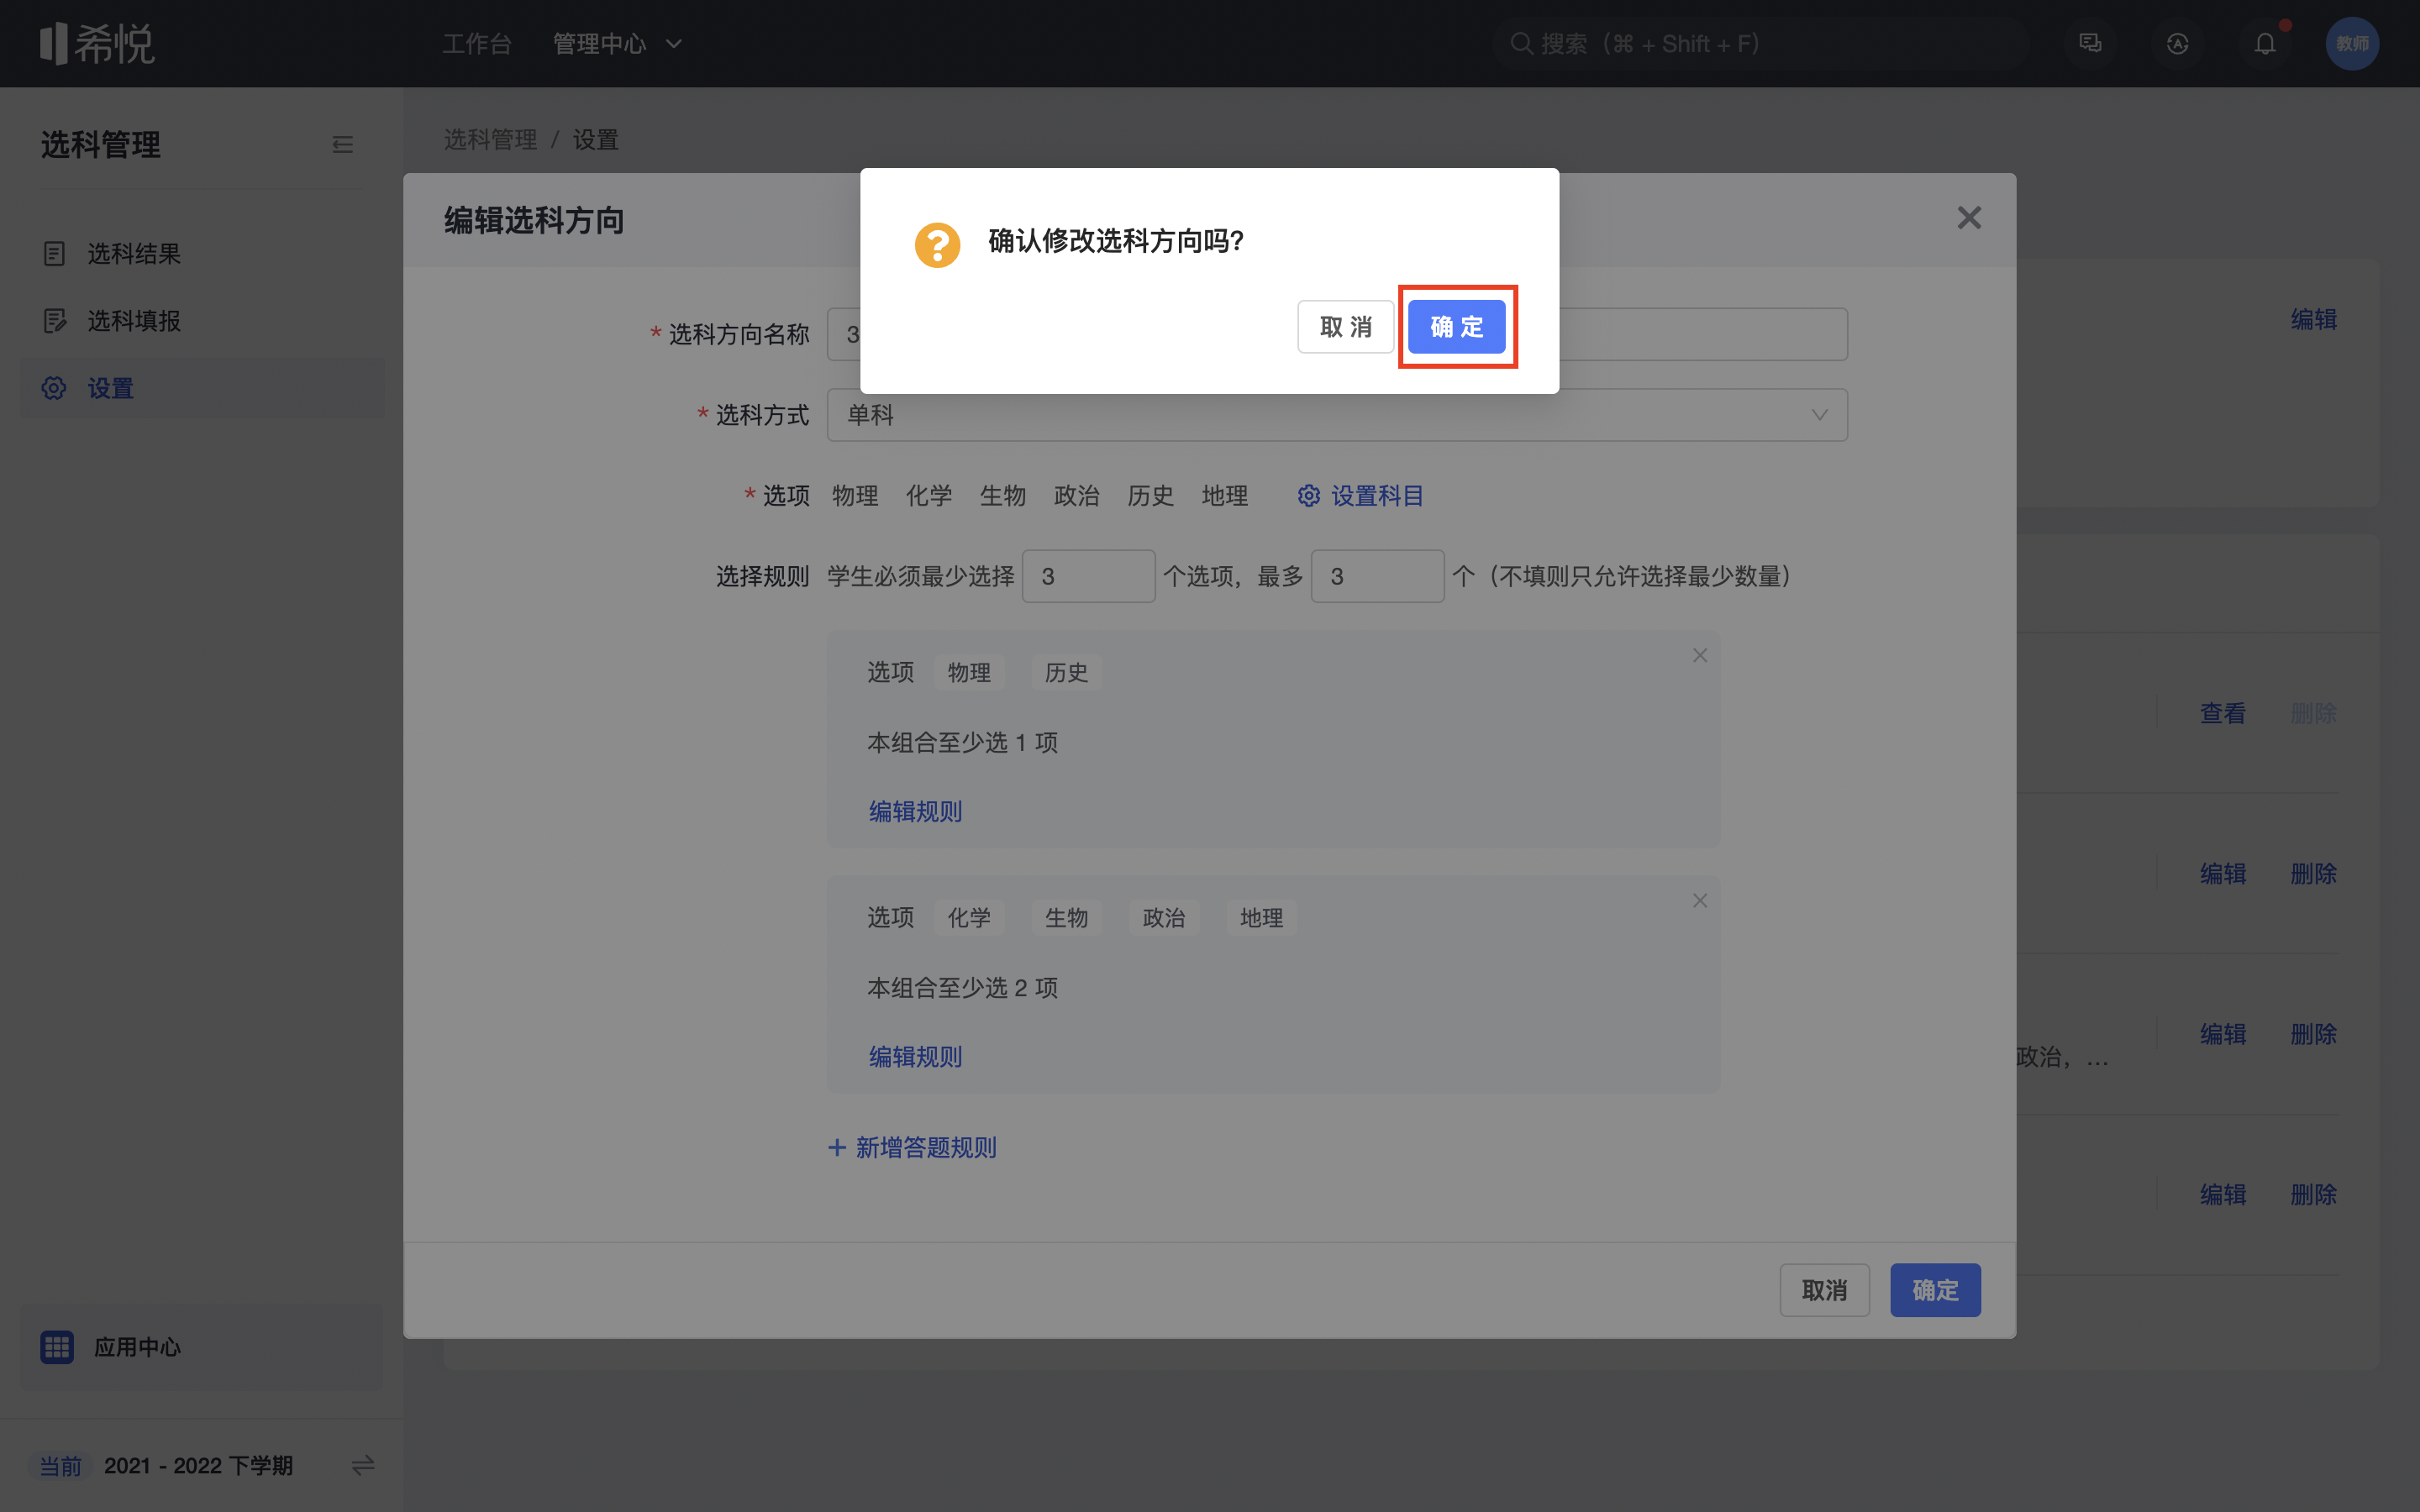Click 新增答题规则
This screenshot has width=2420, height=1512.
pyautogui.click(x=913, y=1148)
